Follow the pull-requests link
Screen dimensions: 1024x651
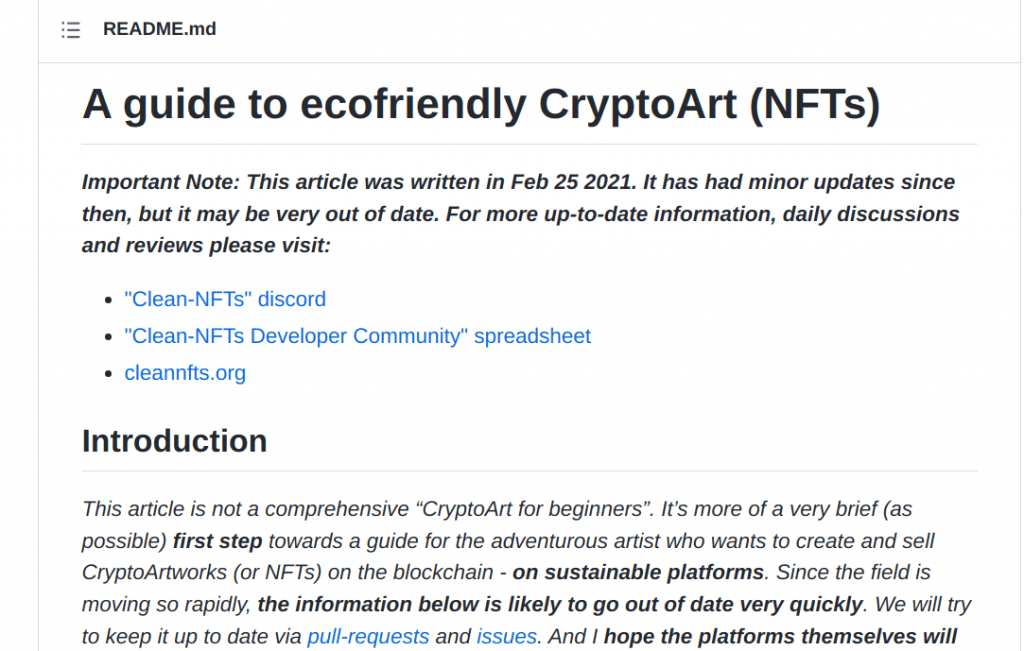click(x=368, y=636)
